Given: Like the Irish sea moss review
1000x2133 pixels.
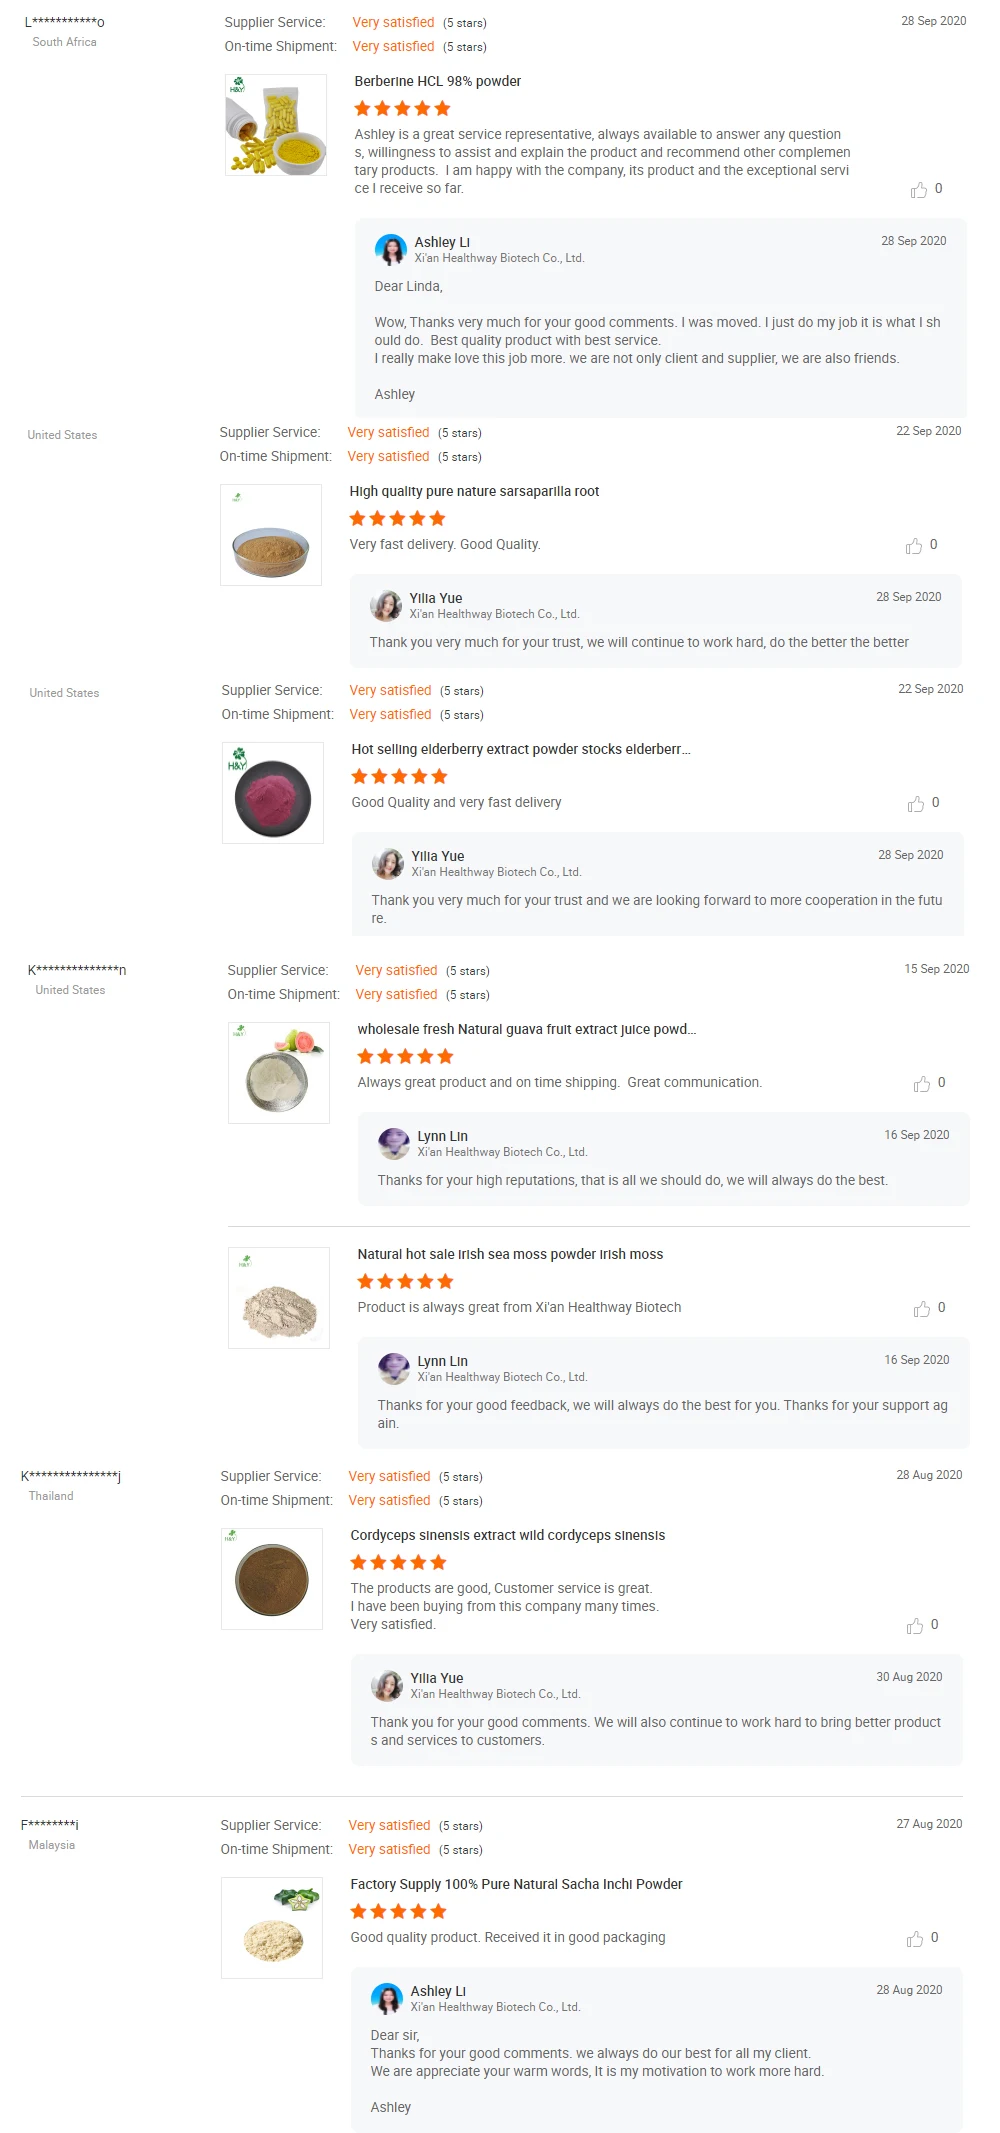Looking at the screenshot, I should click(x=922, y=1309).
